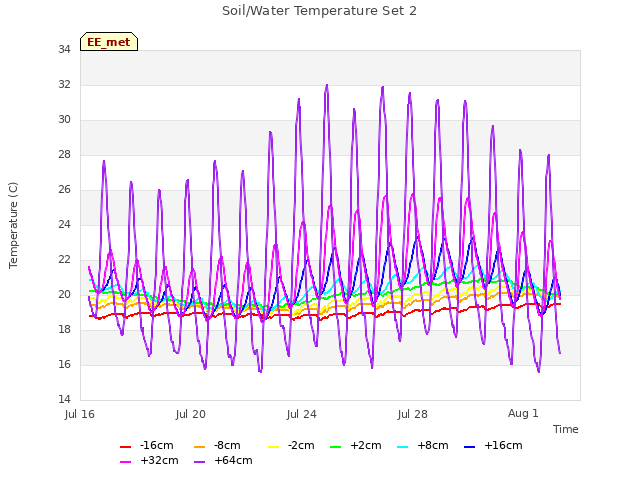
Task: Click the red -16cm legend swatch
Action: (x=125, y=447)
